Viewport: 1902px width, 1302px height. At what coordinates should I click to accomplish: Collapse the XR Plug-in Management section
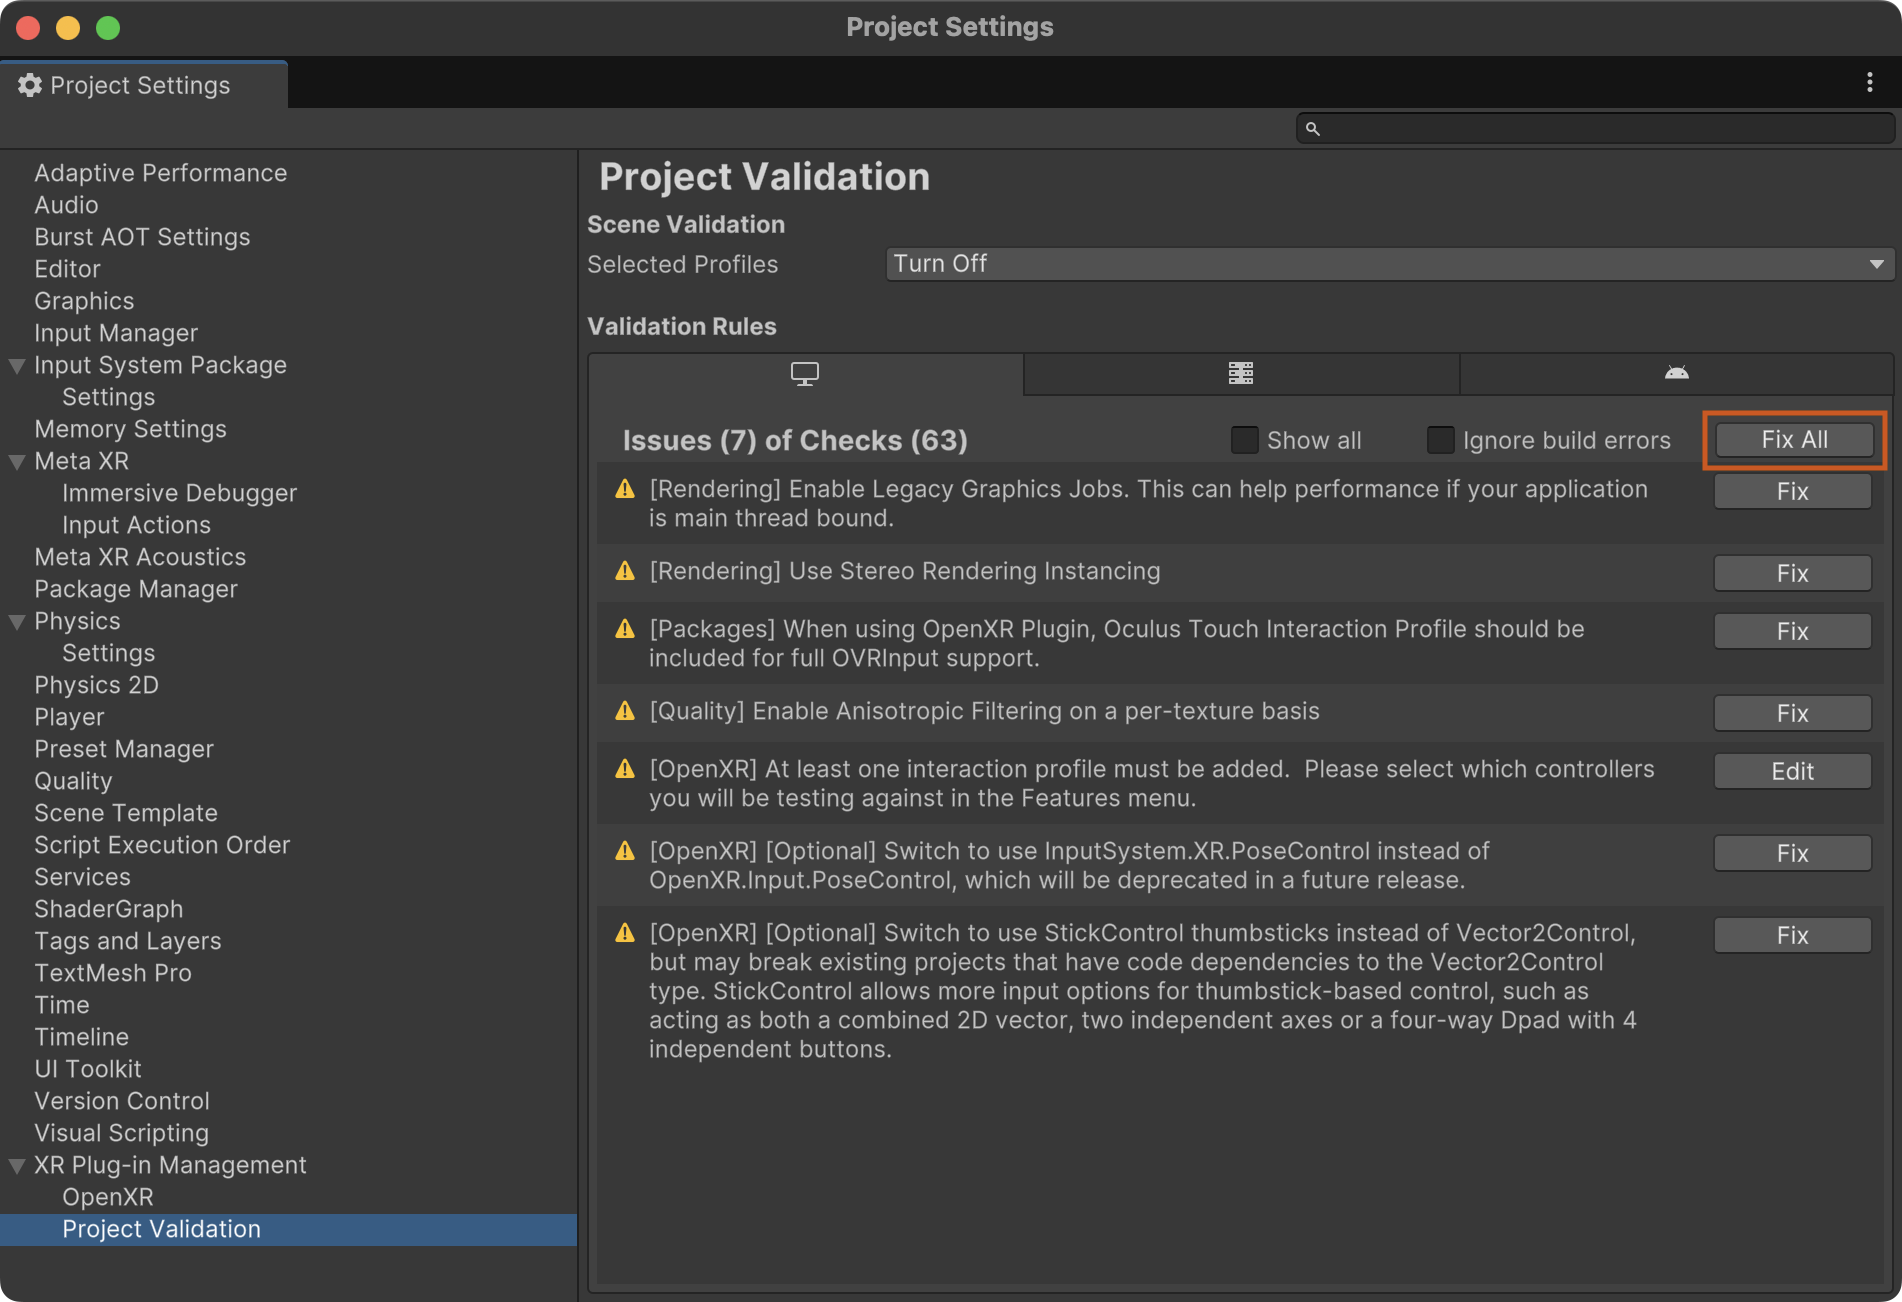(16, 1165)
